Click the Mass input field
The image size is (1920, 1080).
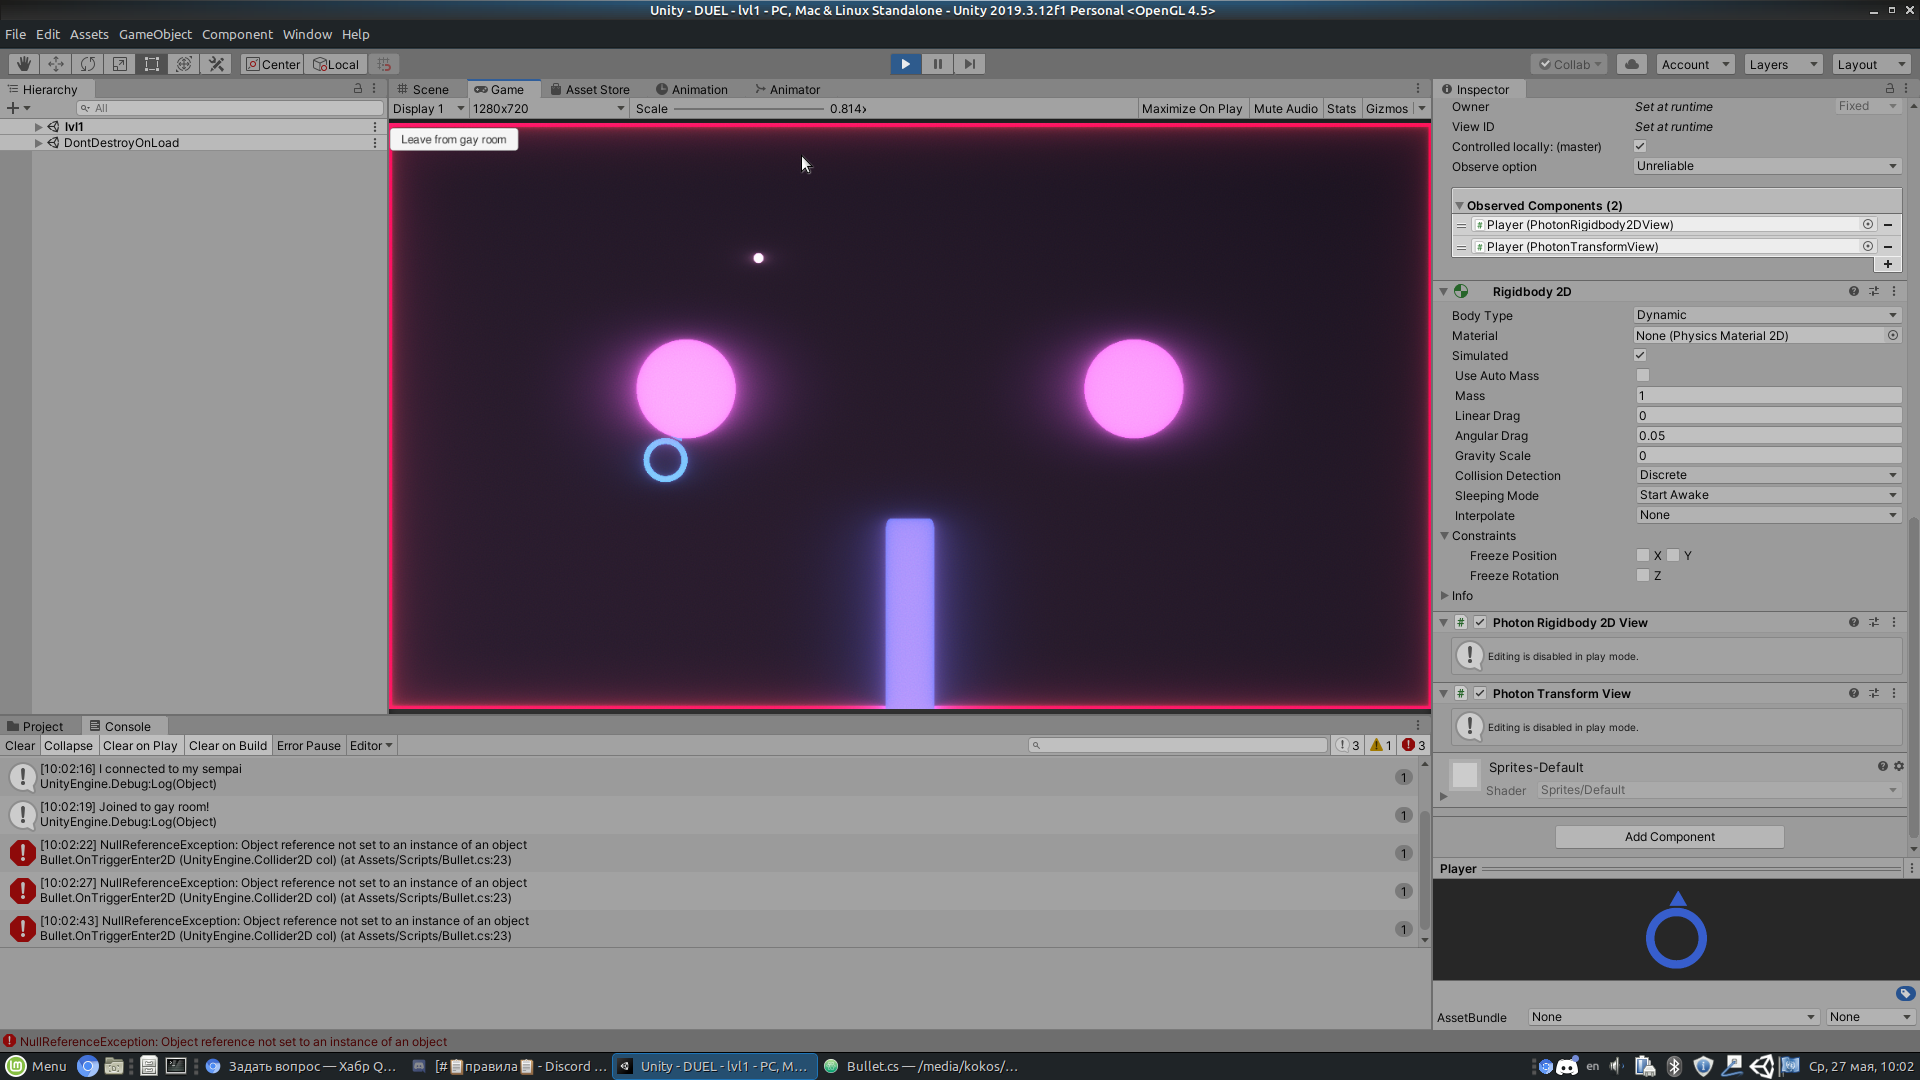coord(1767,395)
